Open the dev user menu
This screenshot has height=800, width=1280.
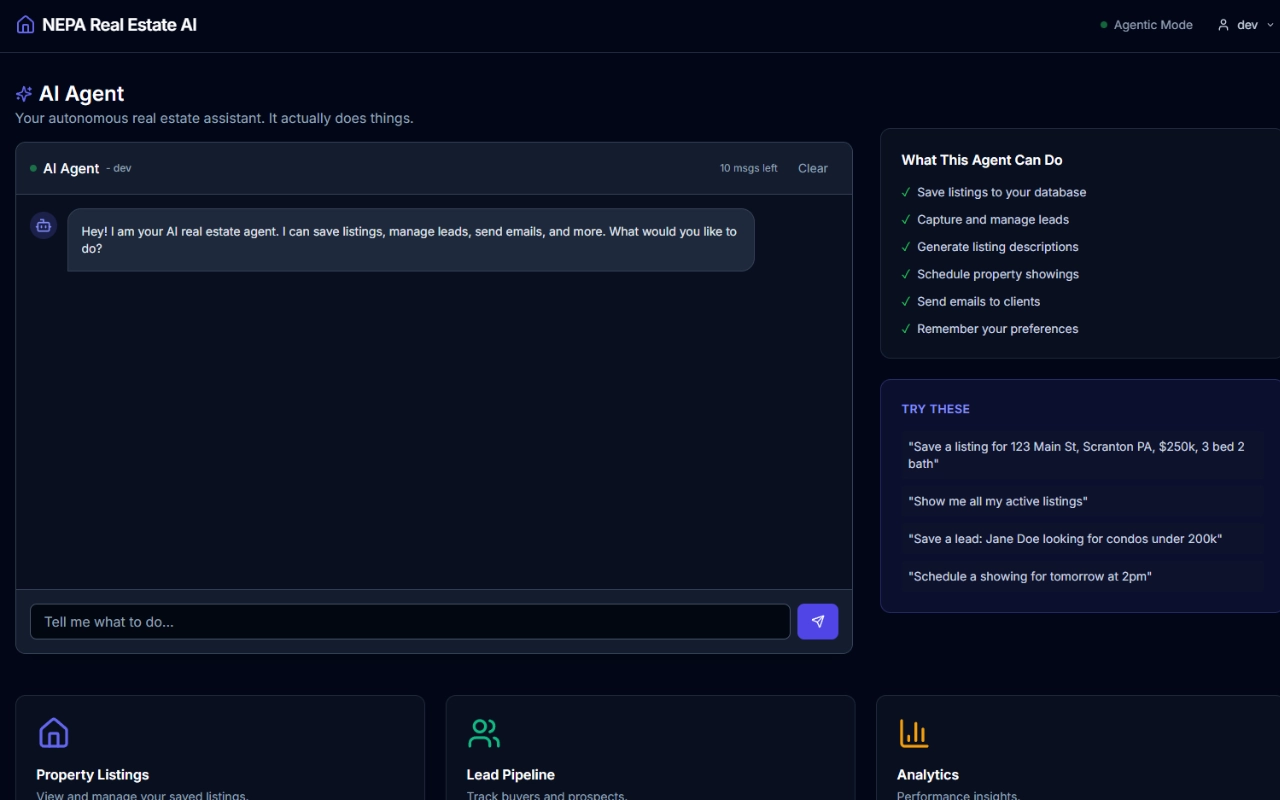pos(1246,25)
